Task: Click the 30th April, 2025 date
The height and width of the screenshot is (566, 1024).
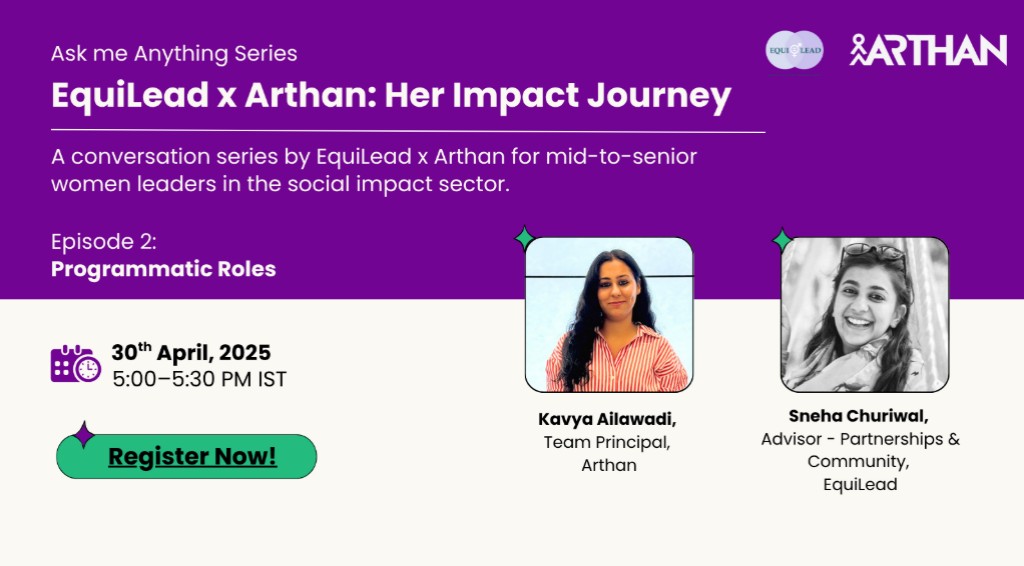Action: [x=191, y=352]
